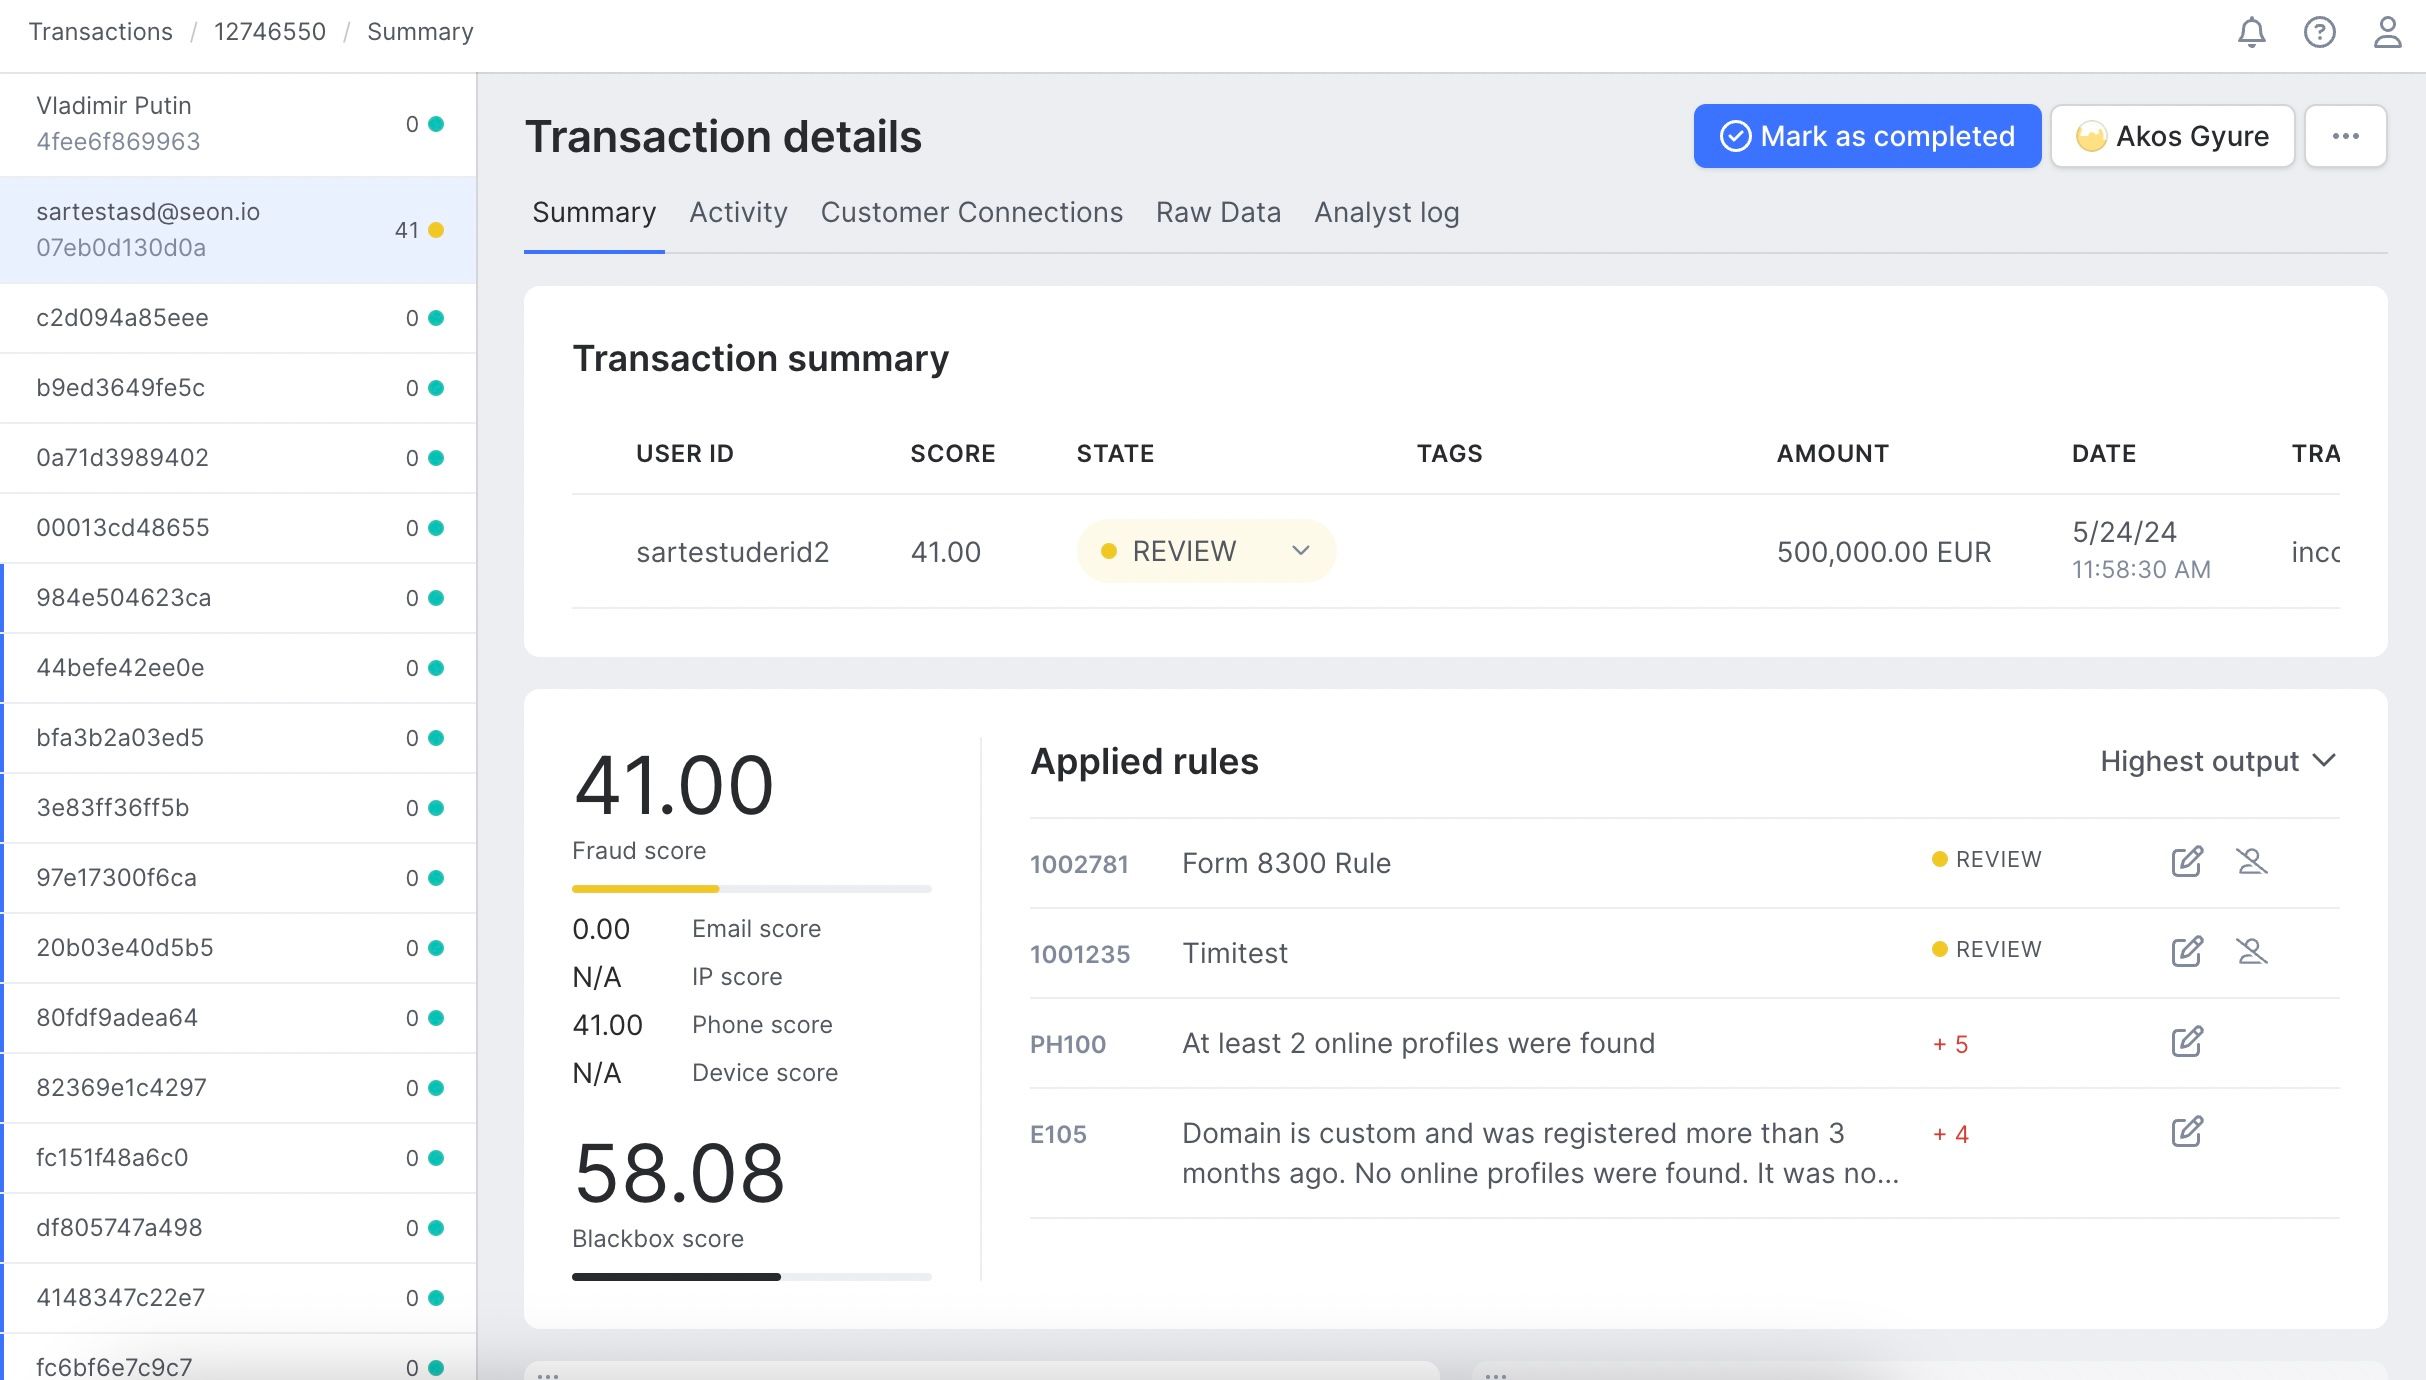Click the user-off icon for Timitest rule
This screenshot has width=2426, height=1380.
coord(2251,951)
